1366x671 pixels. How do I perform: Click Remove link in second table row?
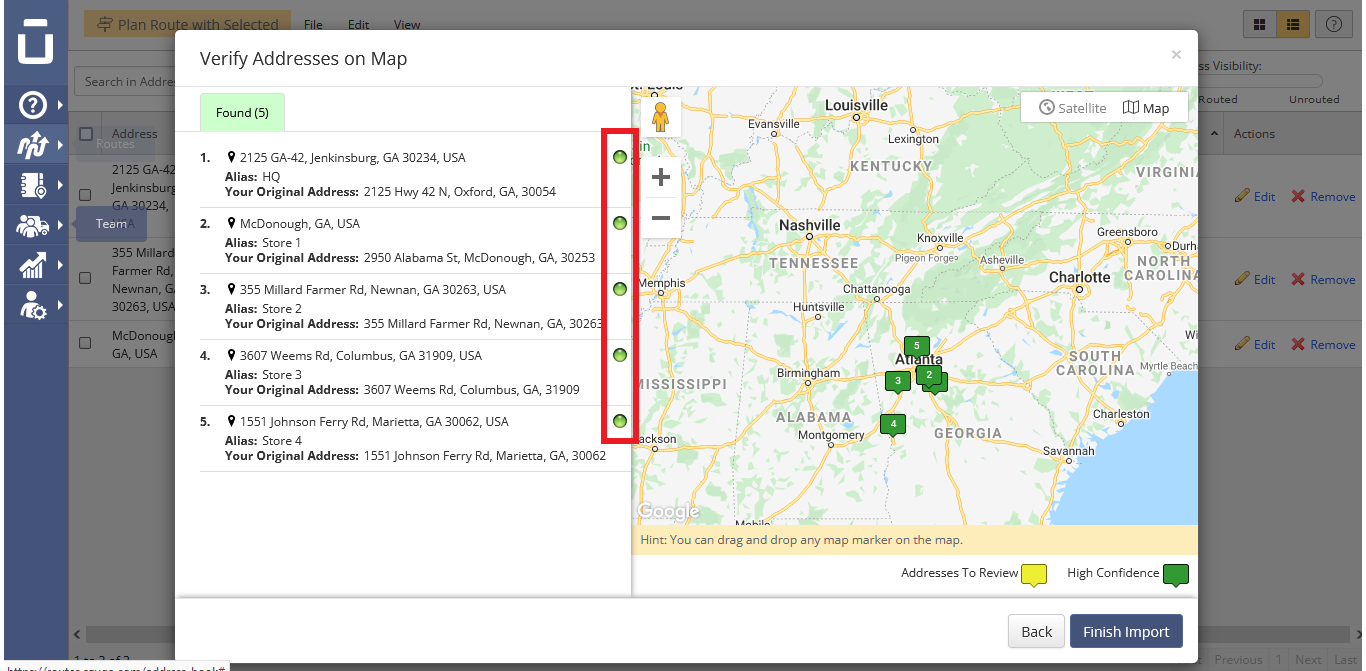1323,279
